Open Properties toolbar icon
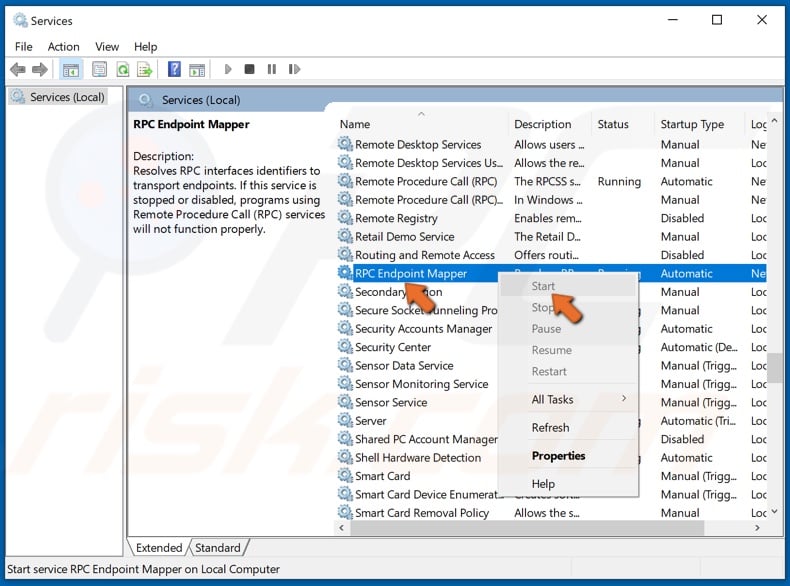The height and width of the screenshot is (586, 790). (x=99, y=69)
